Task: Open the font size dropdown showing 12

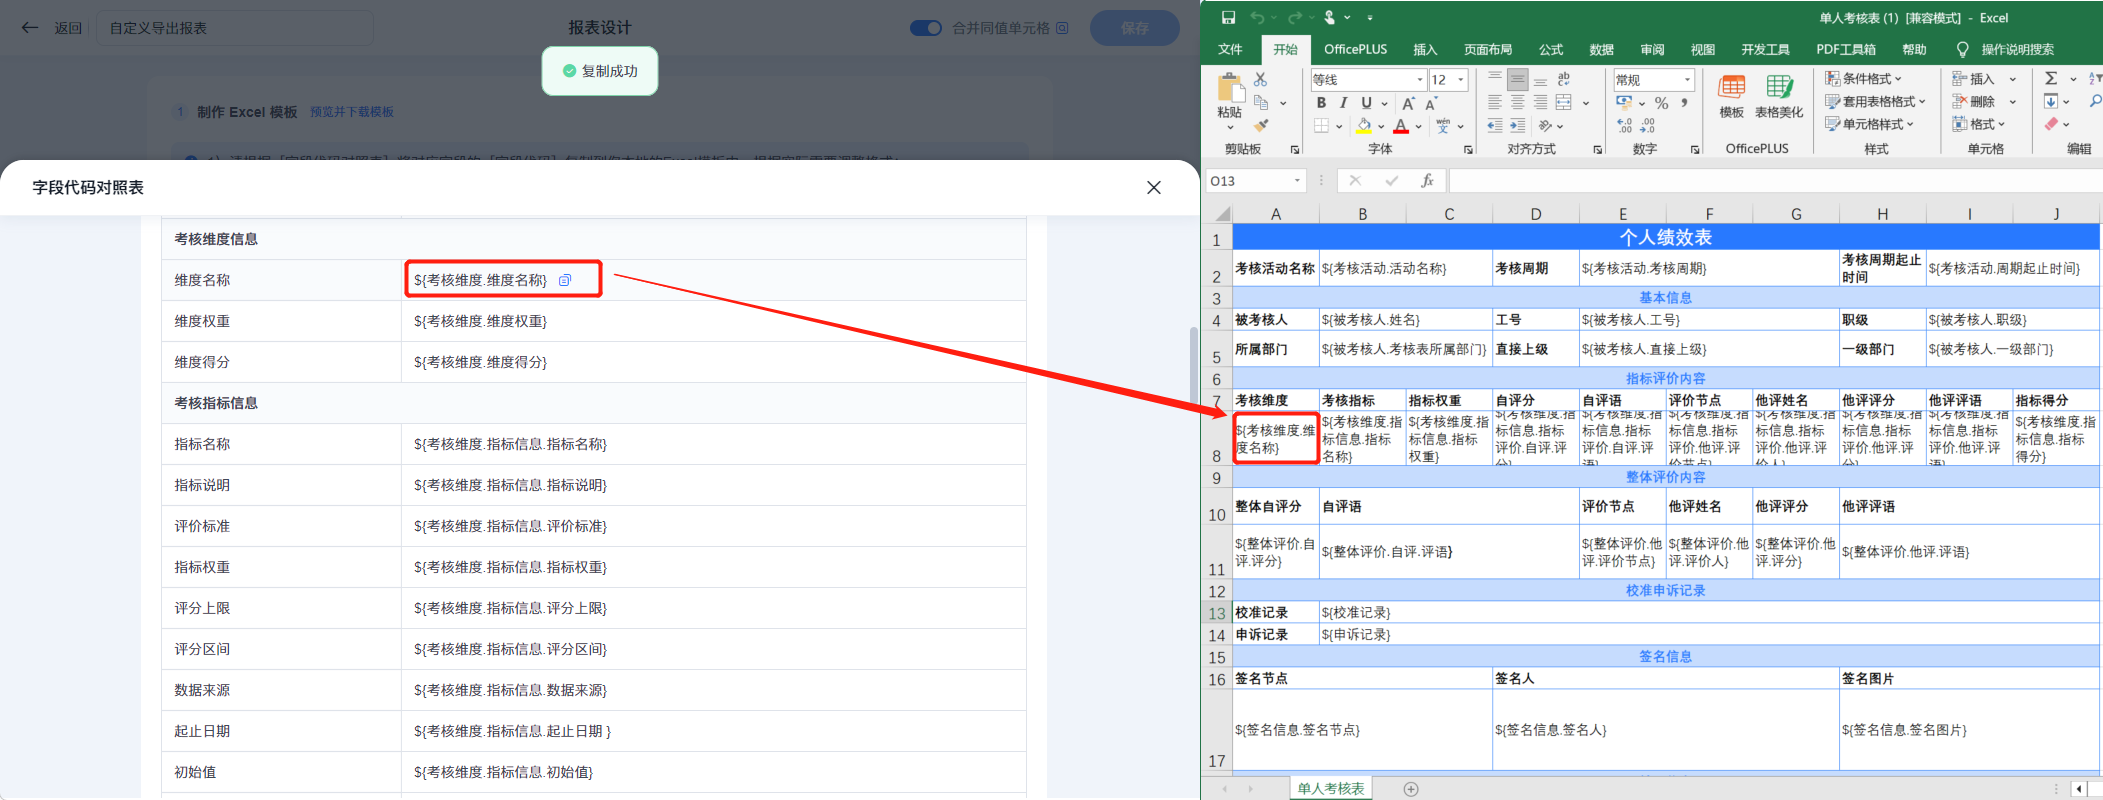Action: [x=1461, y=79]
